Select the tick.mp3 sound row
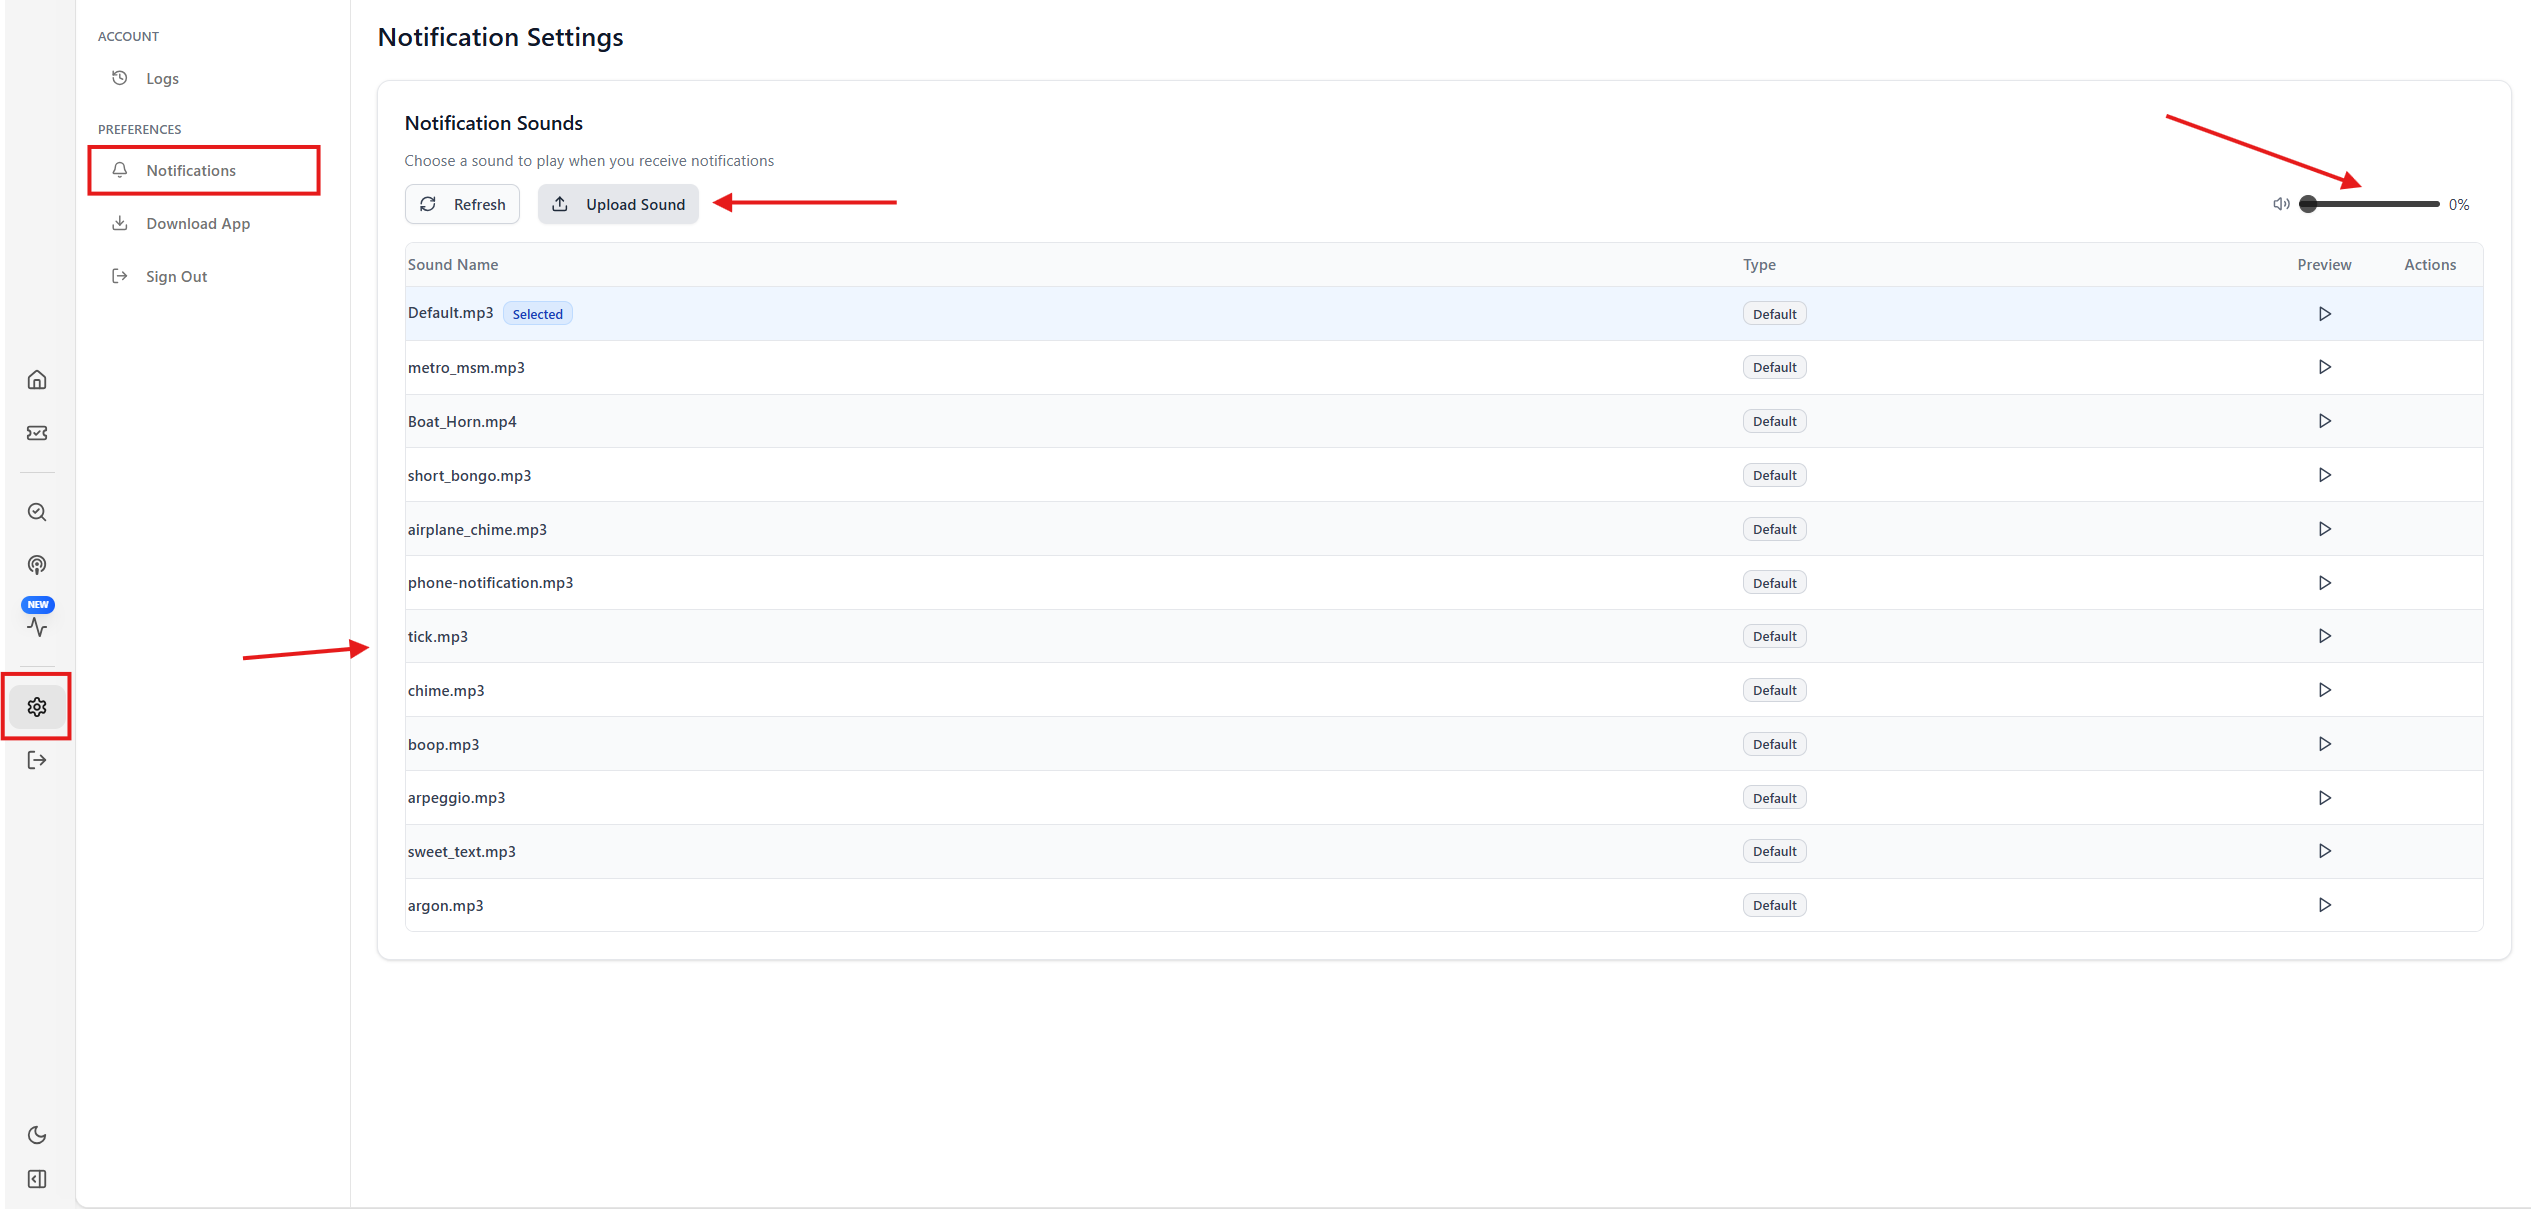 click(438, 636)
